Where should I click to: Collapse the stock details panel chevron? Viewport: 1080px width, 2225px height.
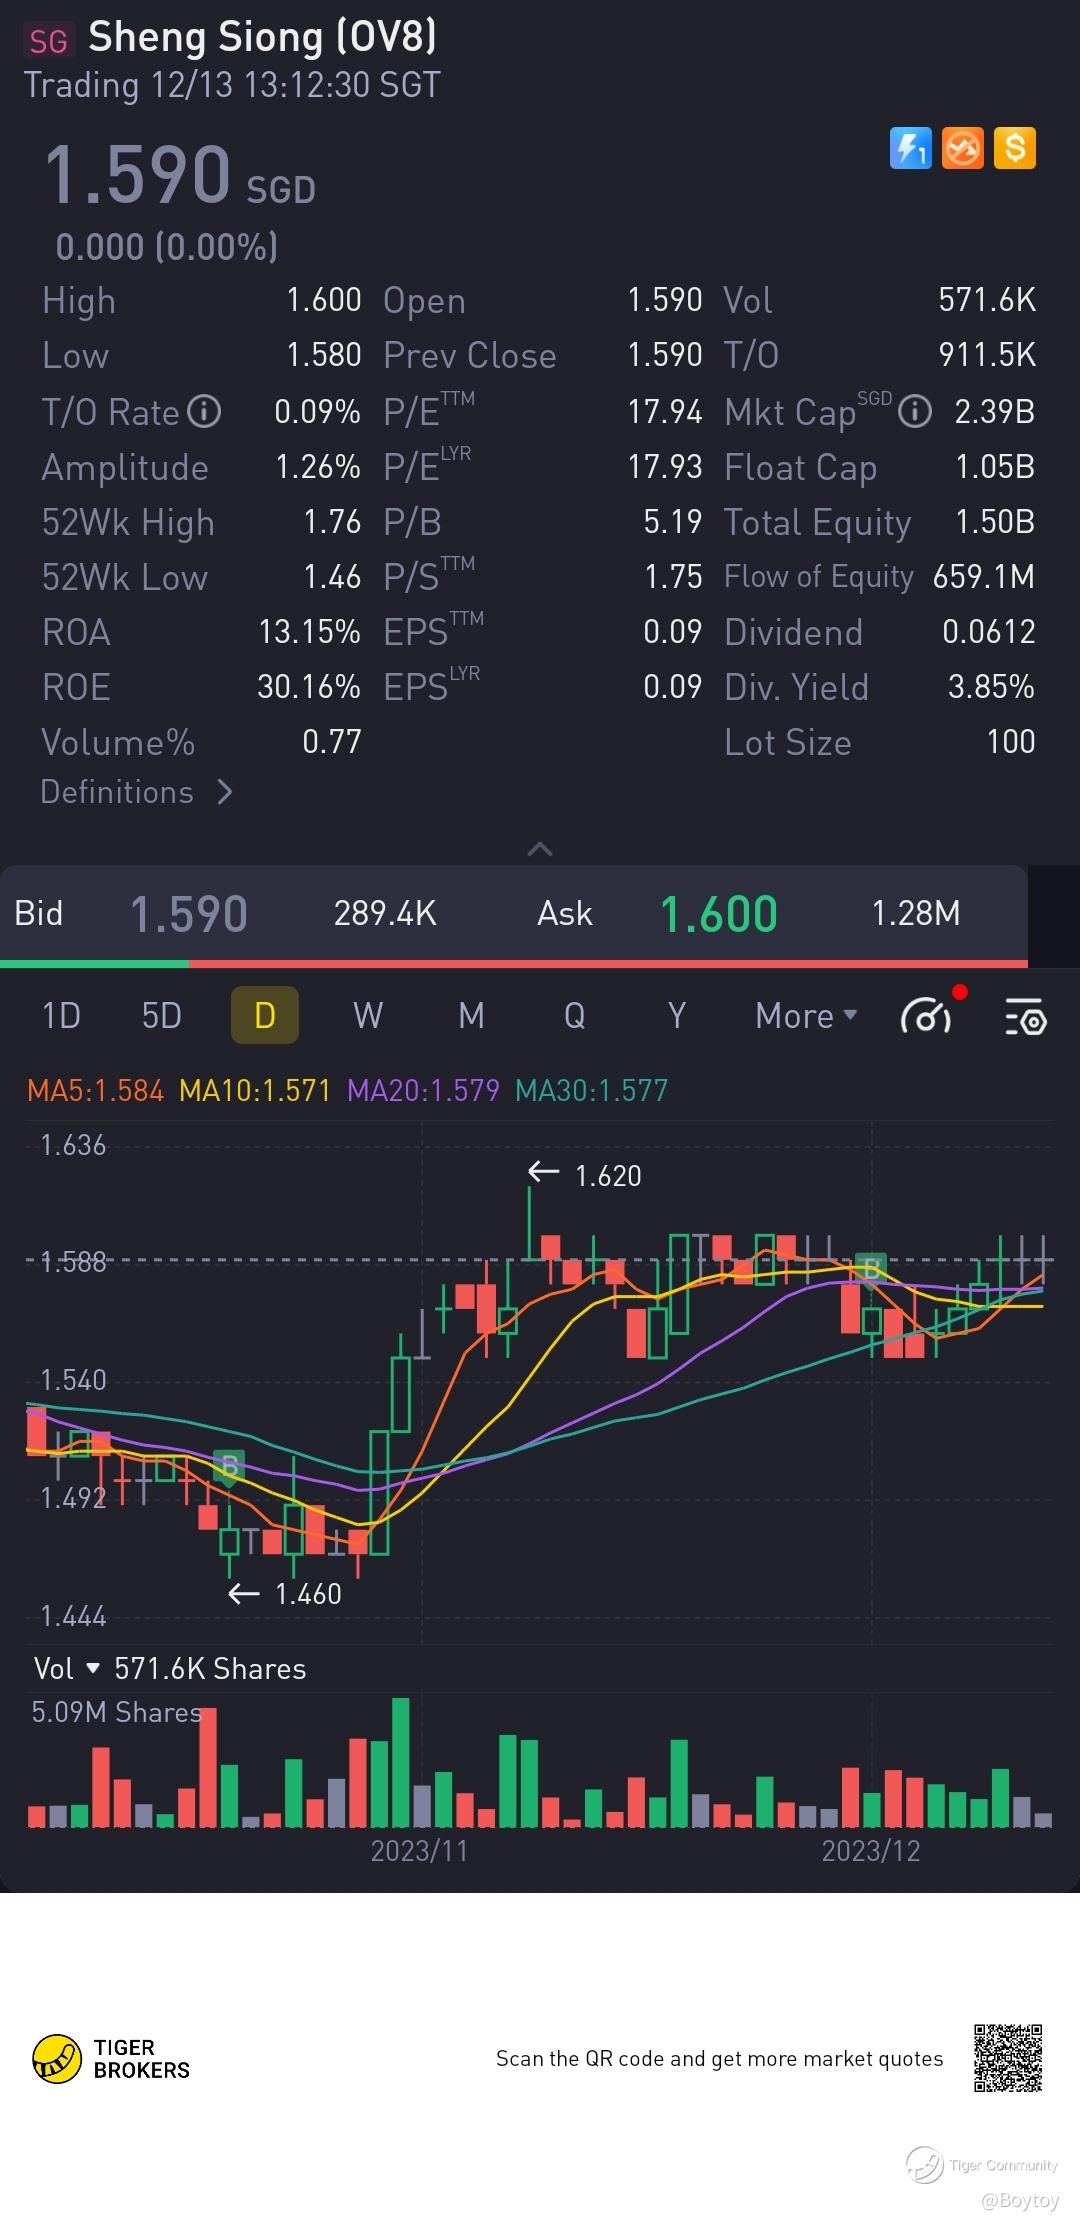(539, 848)
